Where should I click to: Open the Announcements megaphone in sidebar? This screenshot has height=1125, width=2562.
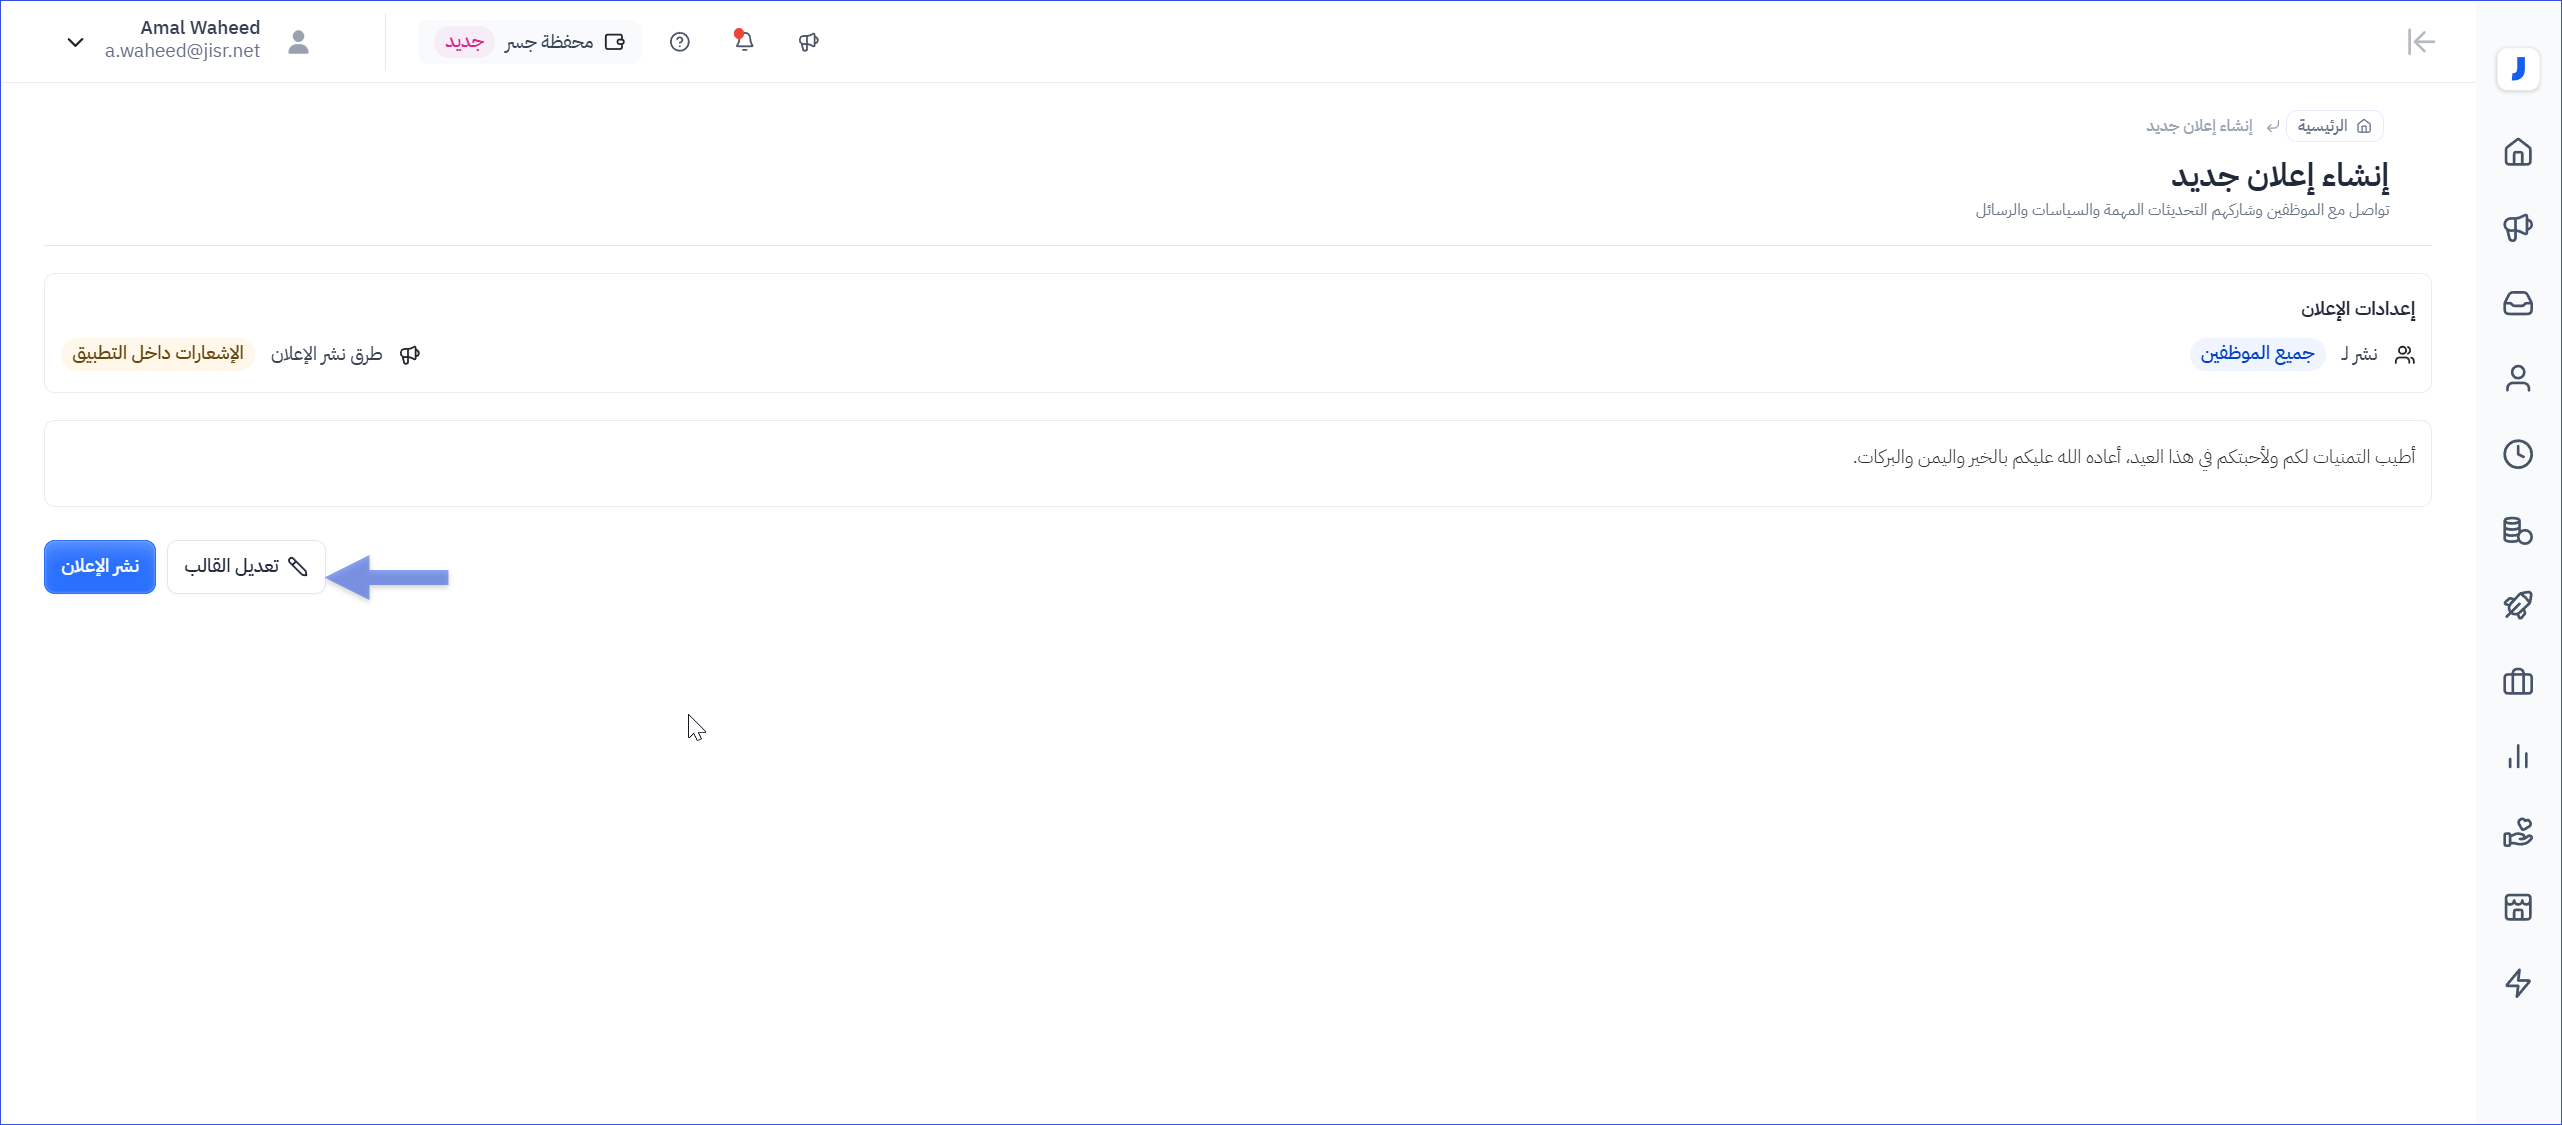(2517, 228)
